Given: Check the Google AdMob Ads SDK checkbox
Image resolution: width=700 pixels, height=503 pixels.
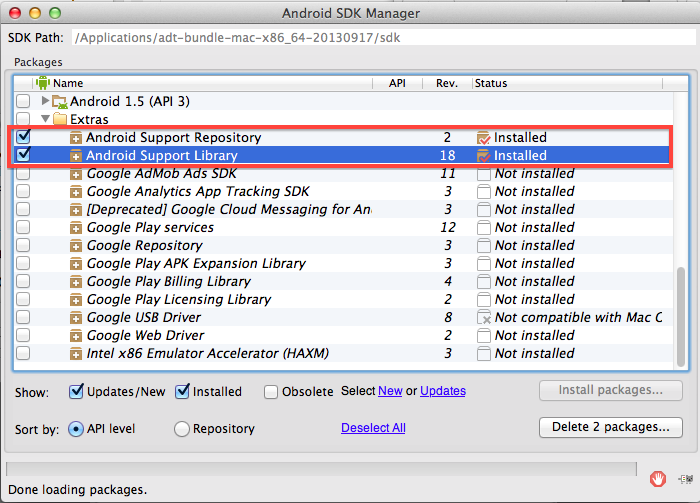Looking at the screenshot, I should (x=23, y=173).
